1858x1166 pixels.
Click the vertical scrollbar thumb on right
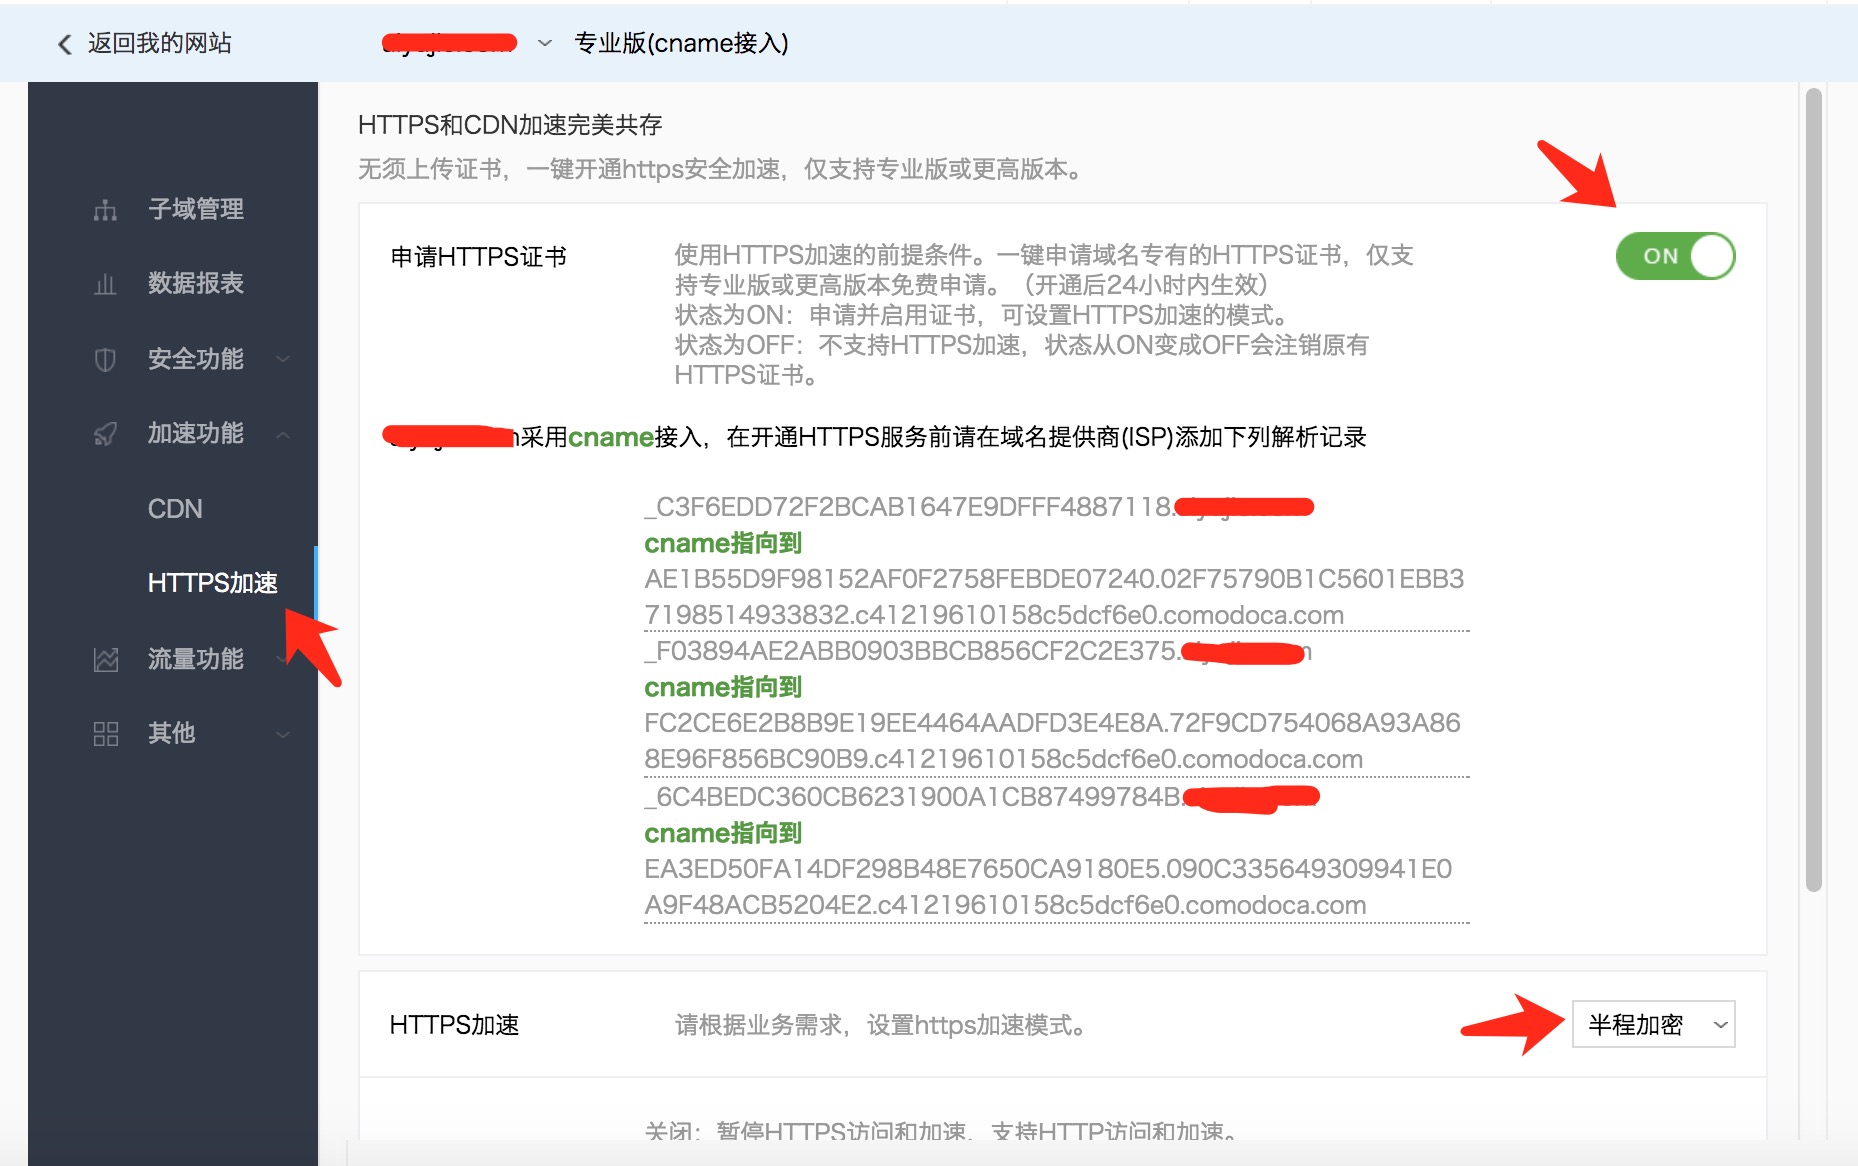1813,490
